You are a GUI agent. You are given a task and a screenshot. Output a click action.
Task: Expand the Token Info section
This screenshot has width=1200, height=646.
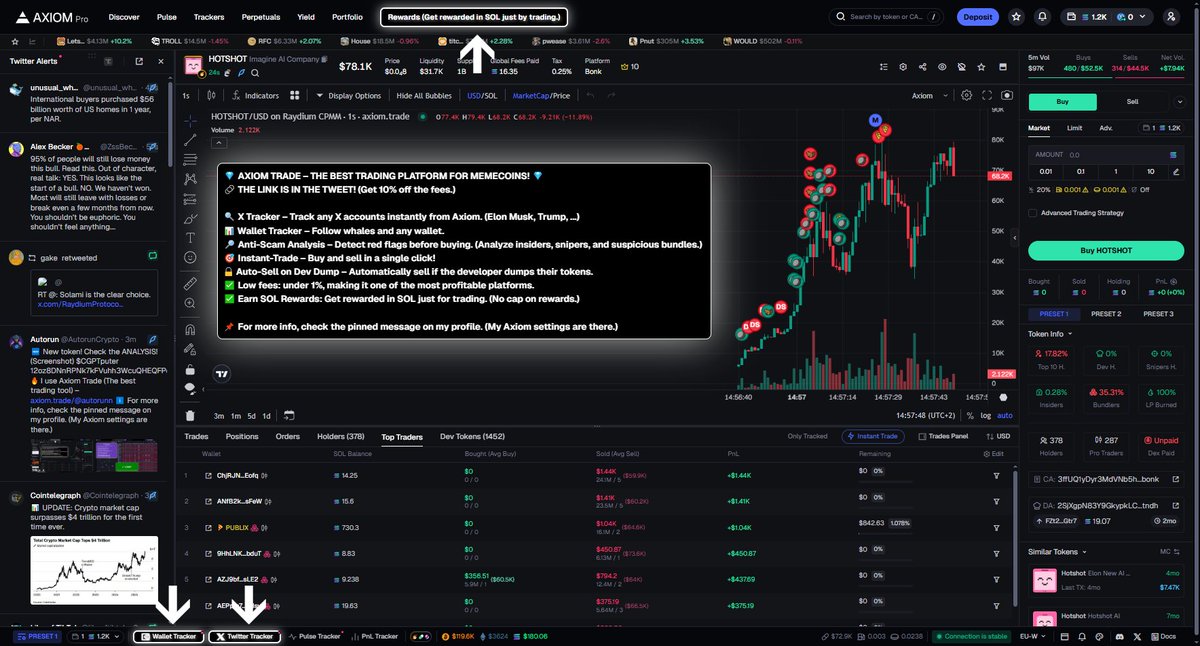click(x=1050, y=334)
